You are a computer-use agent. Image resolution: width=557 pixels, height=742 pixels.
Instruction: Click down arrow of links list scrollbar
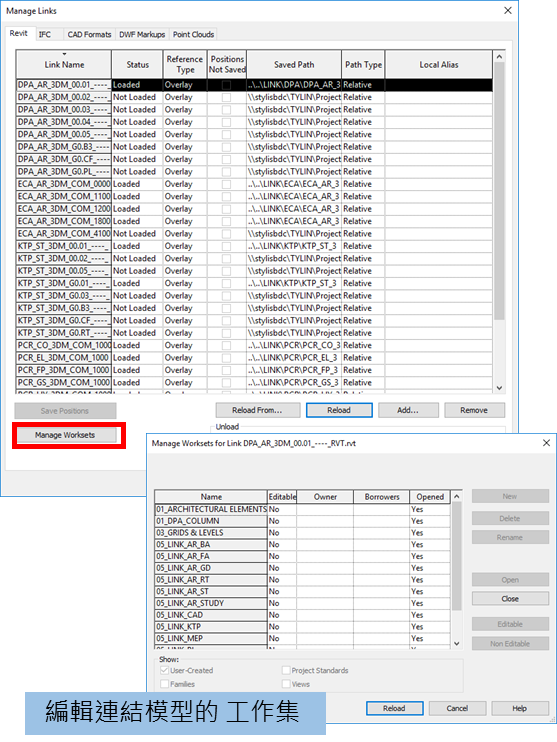(499, 388)
